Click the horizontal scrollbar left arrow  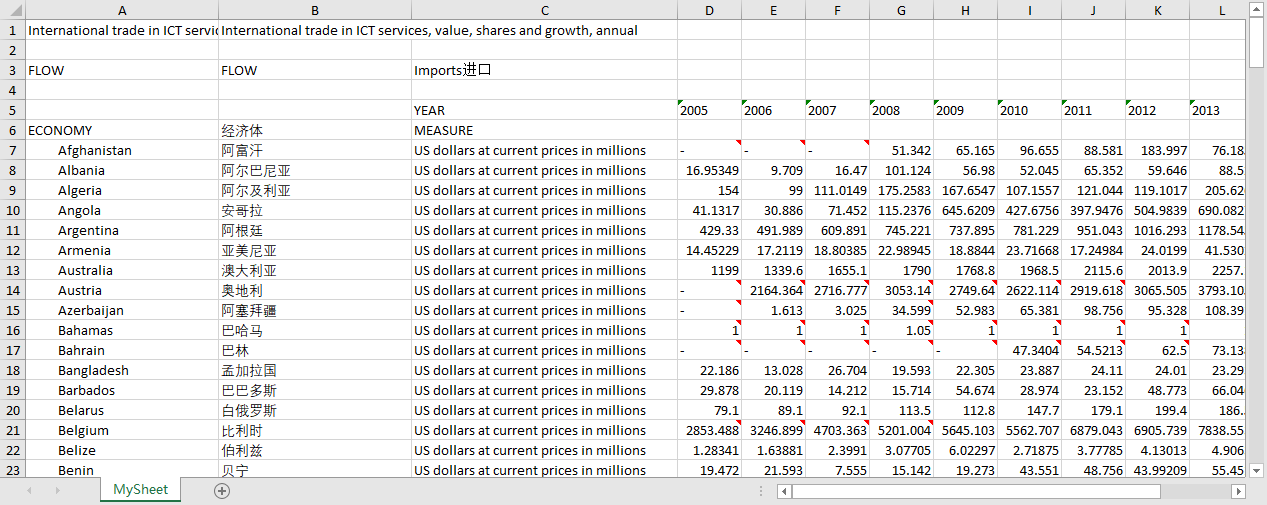point(785,491)
